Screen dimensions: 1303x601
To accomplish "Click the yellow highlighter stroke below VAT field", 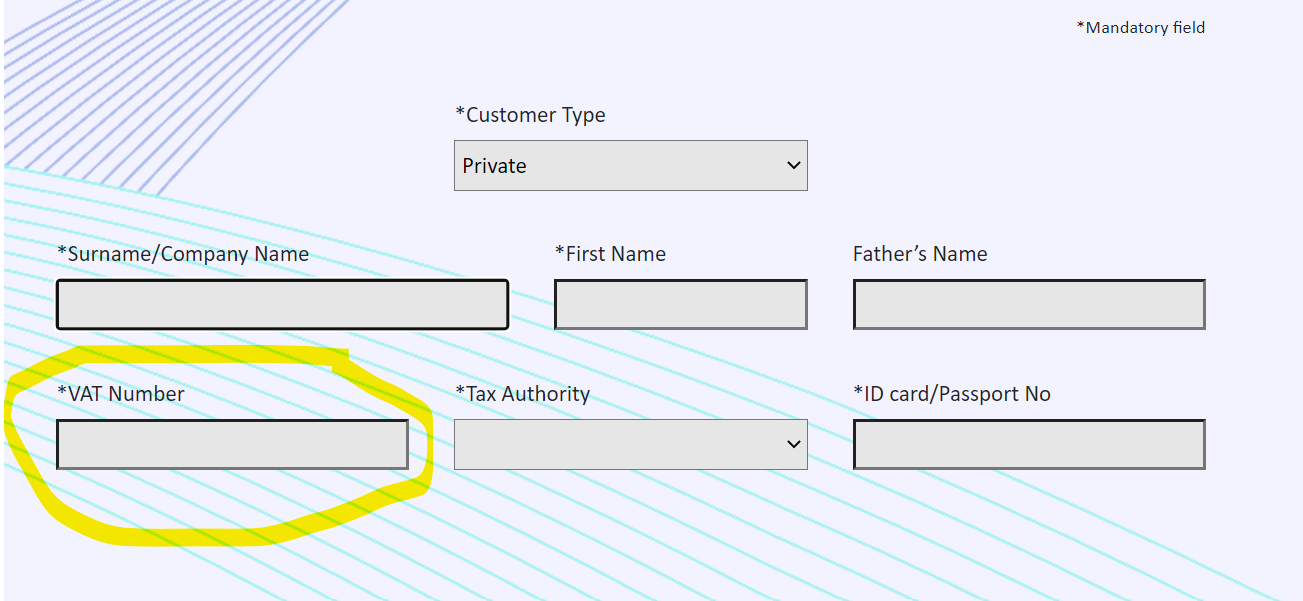I will tap(200, 535).
